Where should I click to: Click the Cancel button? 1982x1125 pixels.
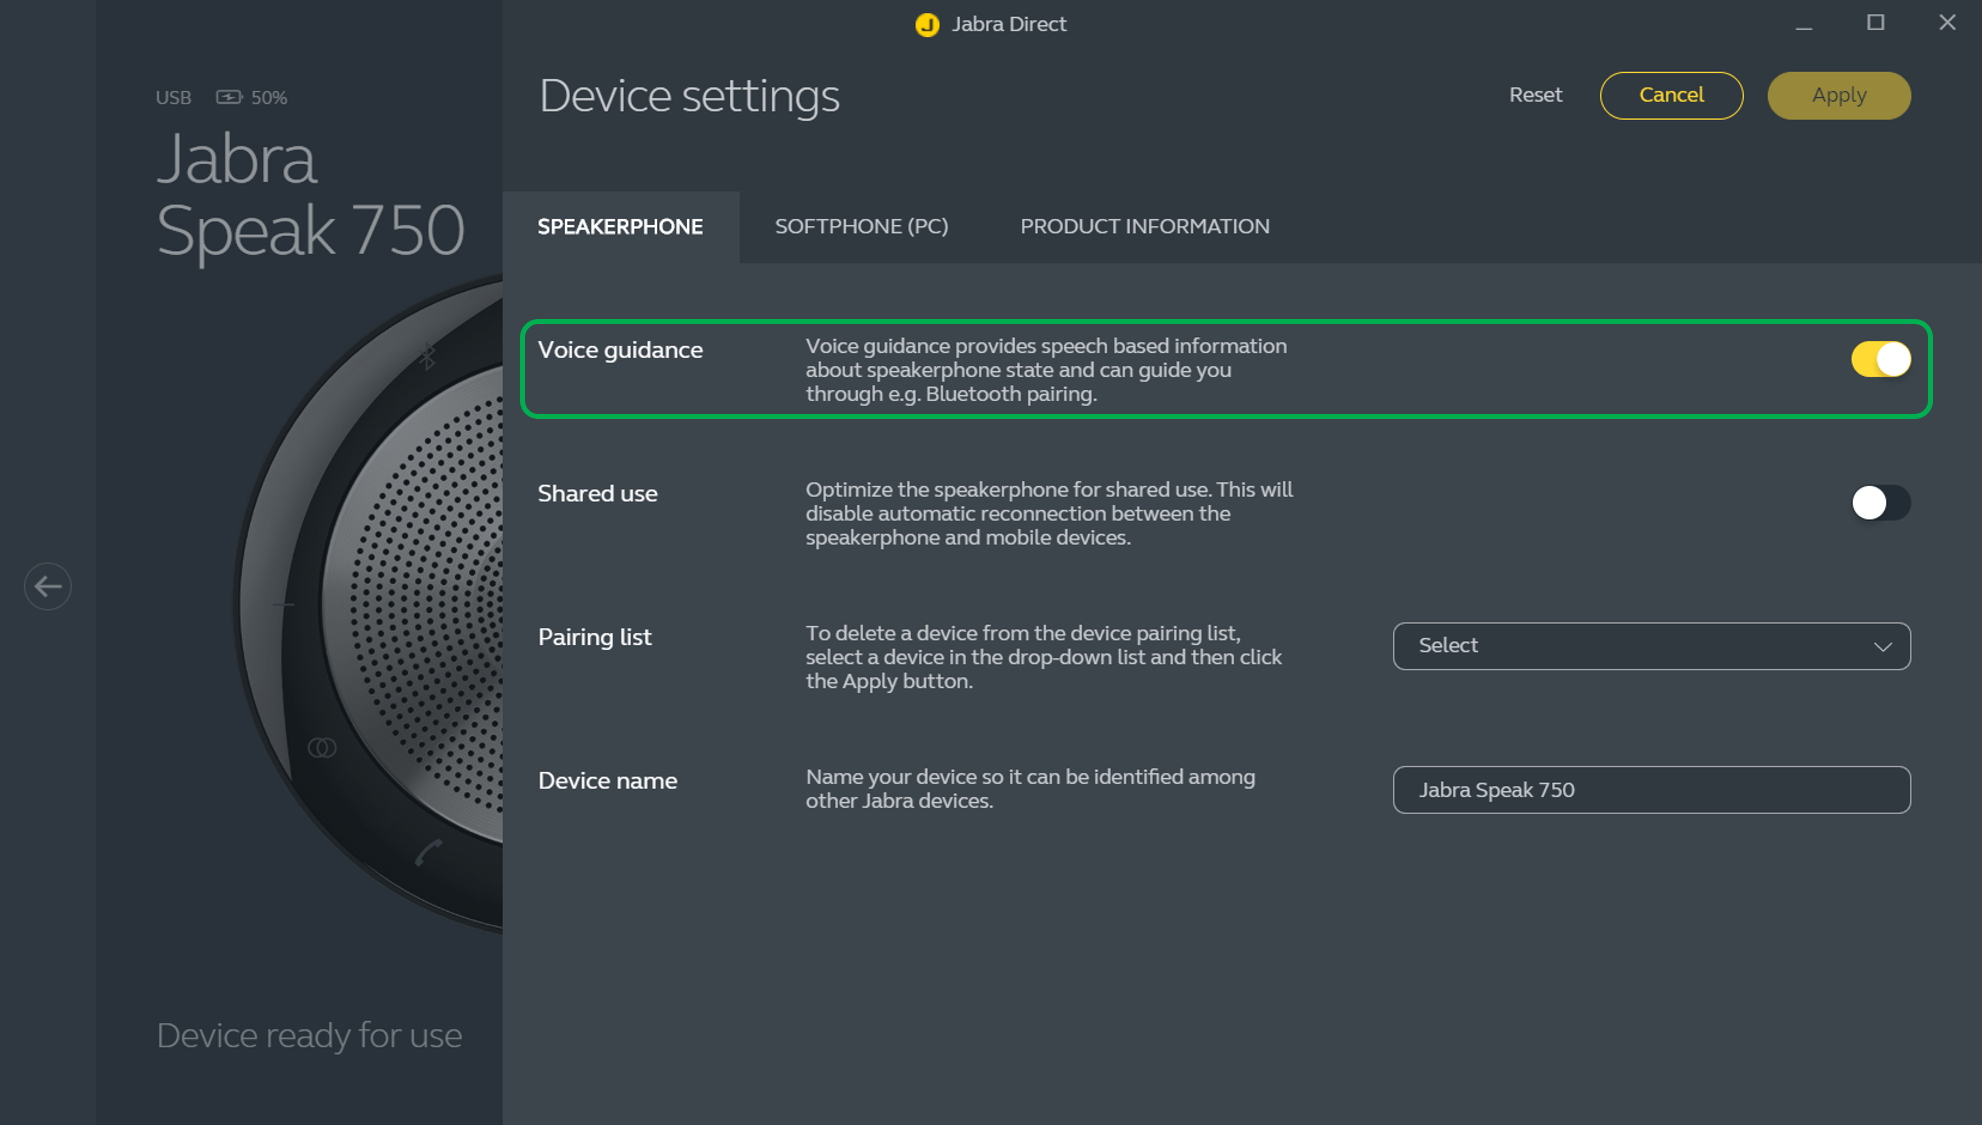(x=1671, y=95)
